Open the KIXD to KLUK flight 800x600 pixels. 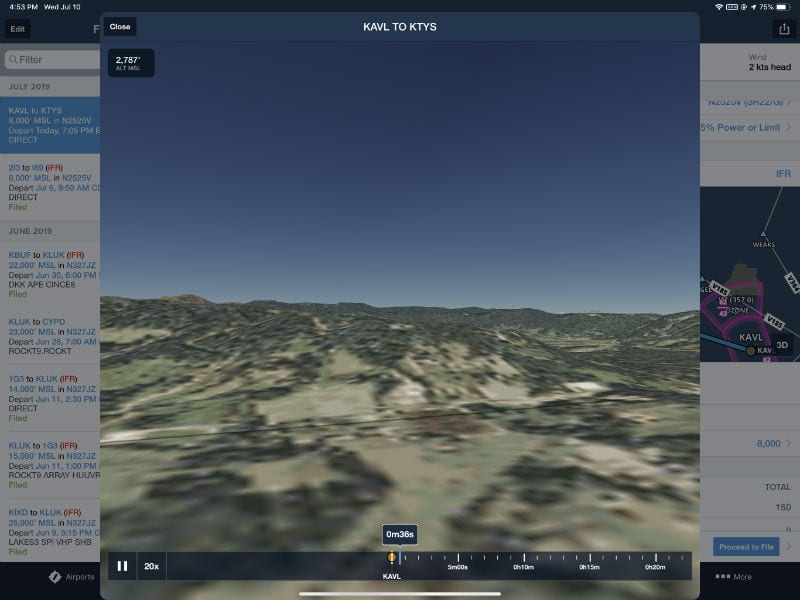click(x=50, y=532)
